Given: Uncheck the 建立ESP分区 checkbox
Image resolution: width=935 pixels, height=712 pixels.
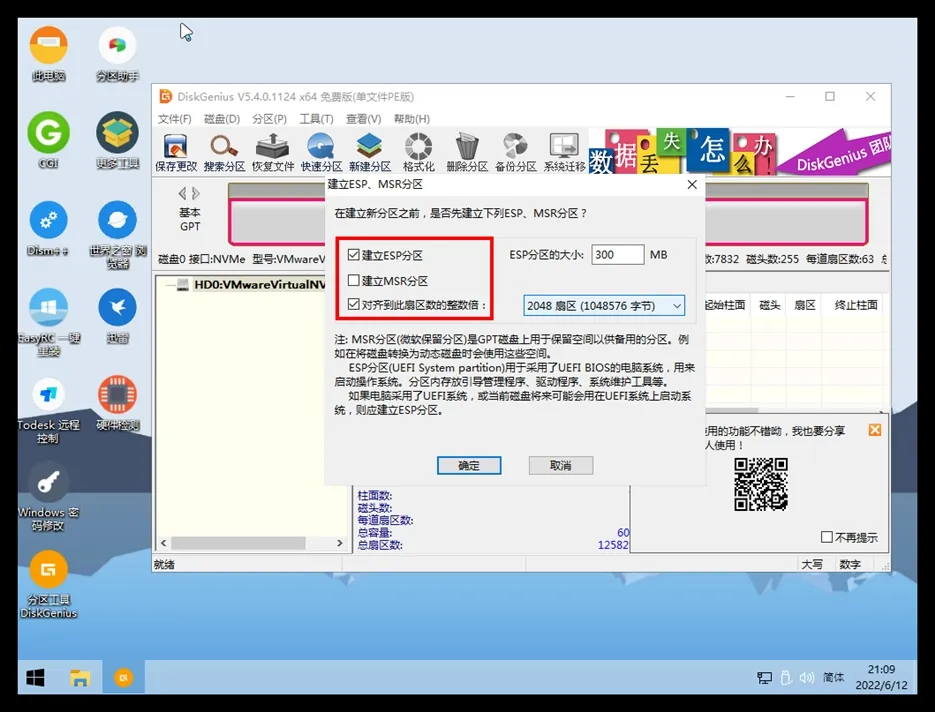Looking at the screenshot, I should (x=354, y=256).
